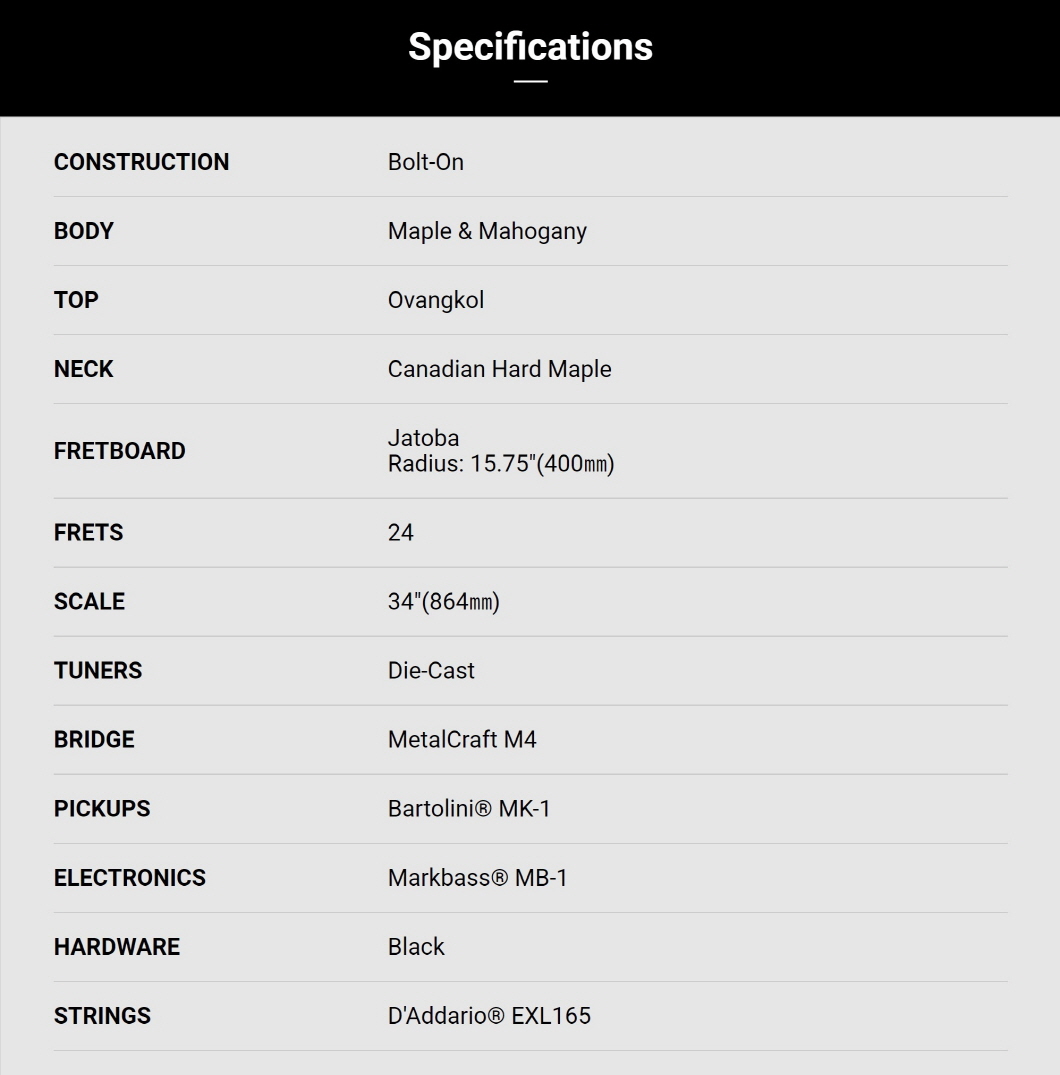This screenshot has height=1075, width=1060.
Task: Click the Jatoba fretboard value
Action: point(424,438)
